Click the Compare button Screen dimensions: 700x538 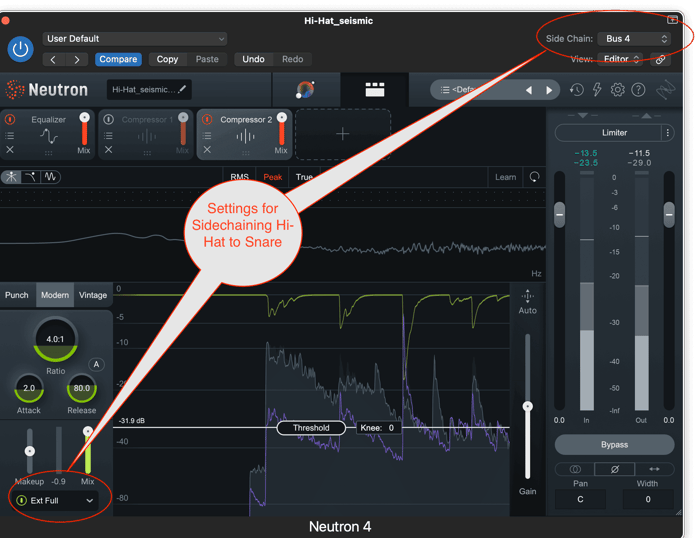click(118, 59)
